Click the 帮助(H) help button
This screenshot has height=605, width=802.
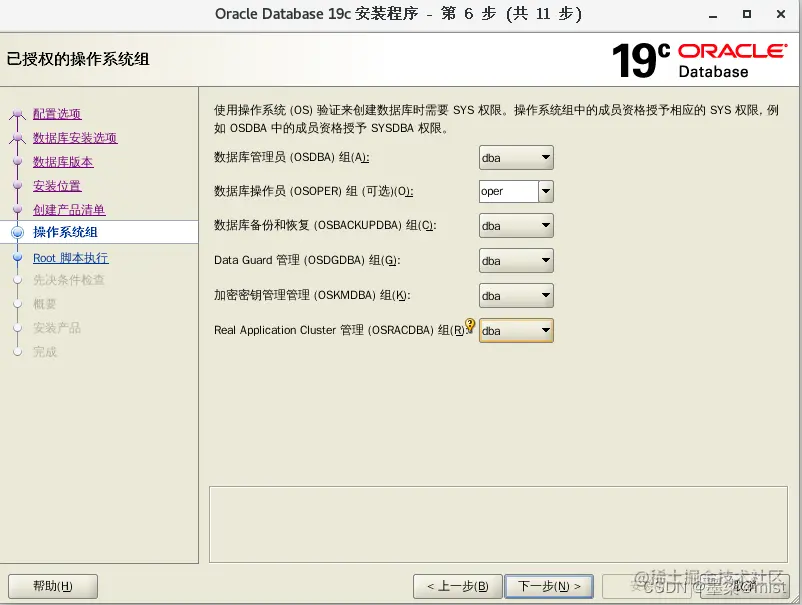pos(53,586)
